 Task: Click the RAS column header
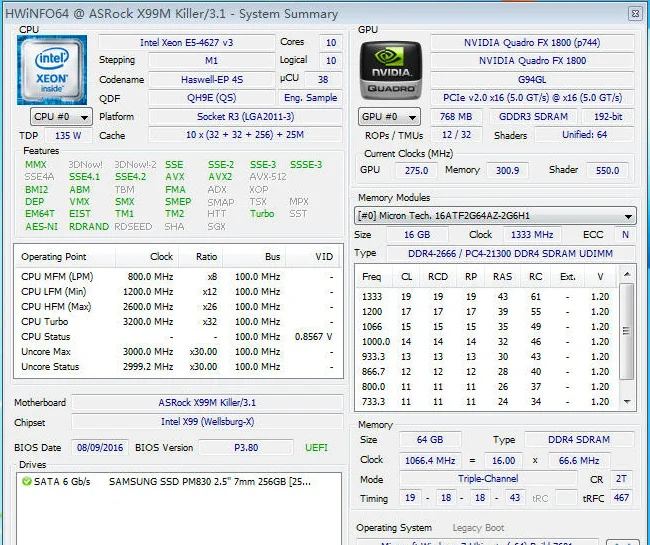502,276
